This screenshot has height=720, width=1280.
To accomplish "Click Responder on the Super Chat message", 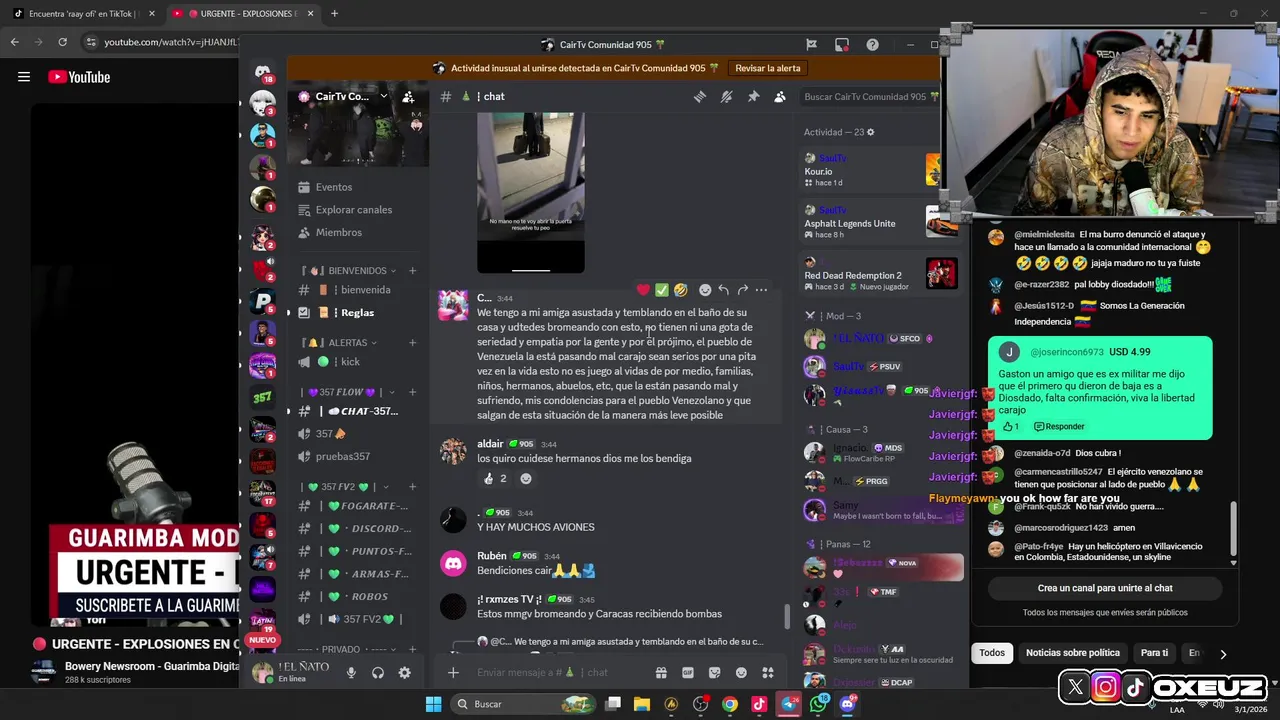I will (x=1058, y=427).
